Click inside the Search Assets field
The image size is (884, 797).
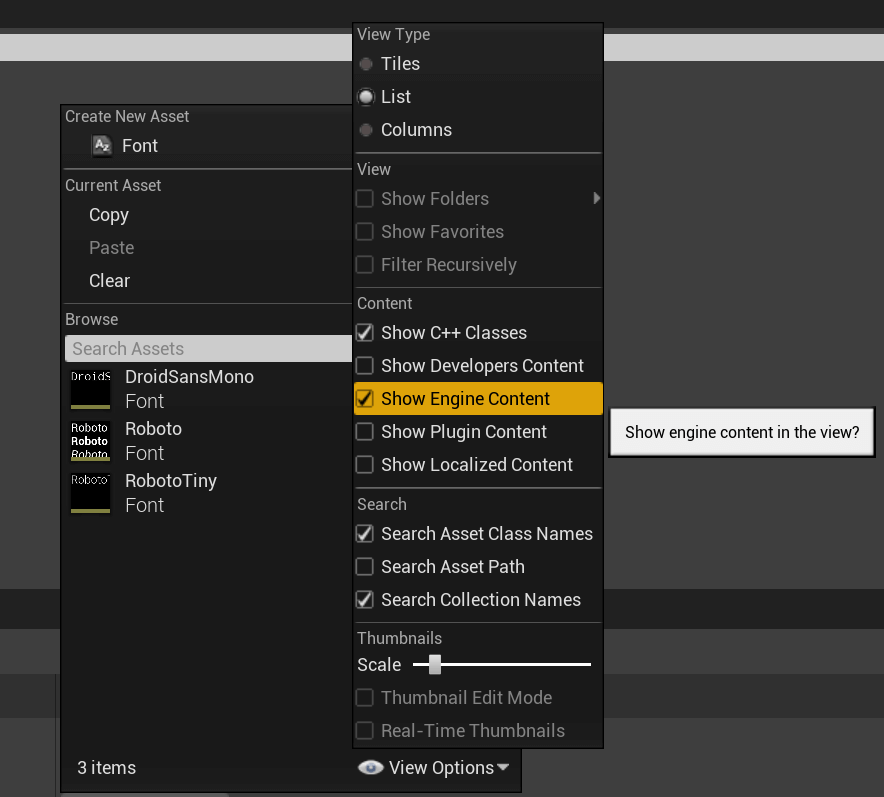coord(208,349)
